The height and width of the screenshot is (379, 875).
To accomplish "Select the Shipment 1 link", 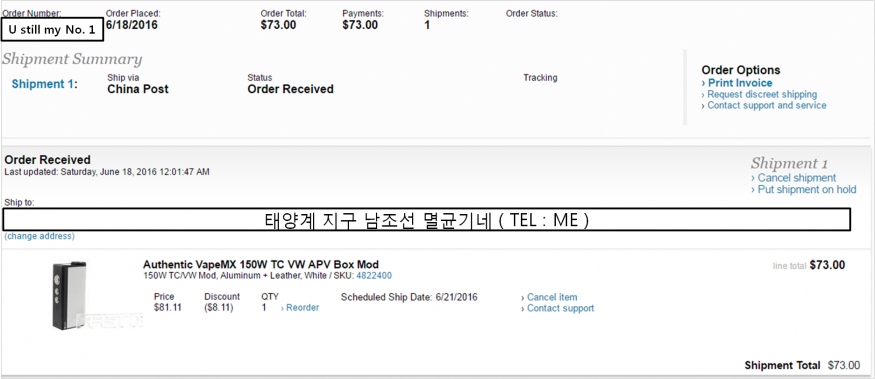I will tap(43, 84).
